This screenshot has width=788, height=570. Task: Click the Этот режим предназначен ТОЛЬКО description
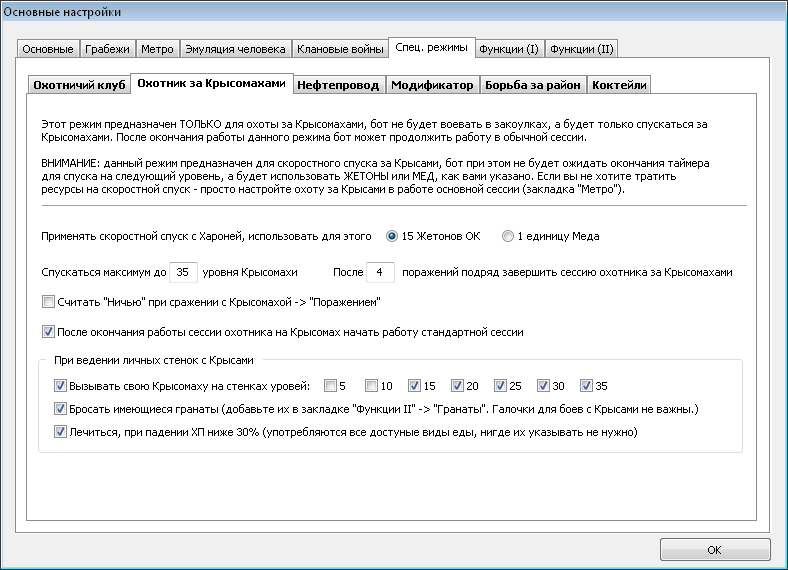pyautogui.click(x=374, y=131)
